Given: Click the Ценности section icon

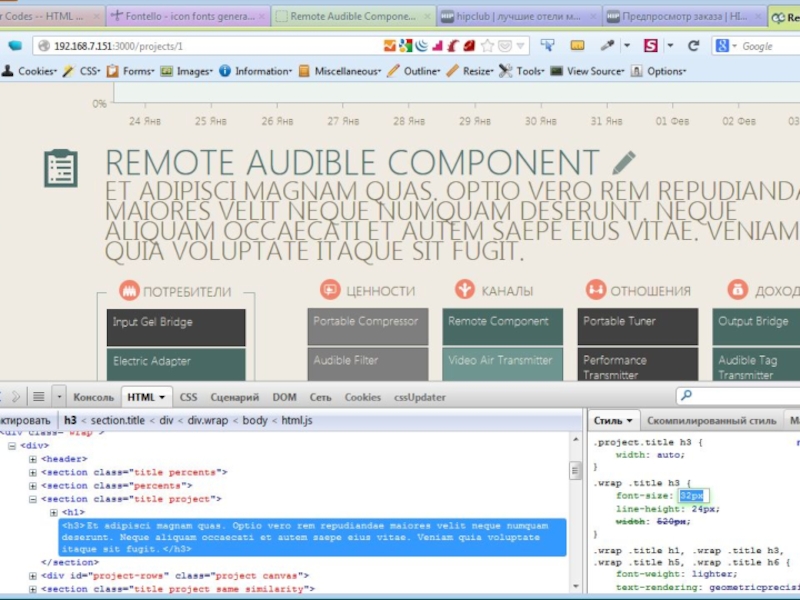Looking at the screenshot, I should point(330,290).
